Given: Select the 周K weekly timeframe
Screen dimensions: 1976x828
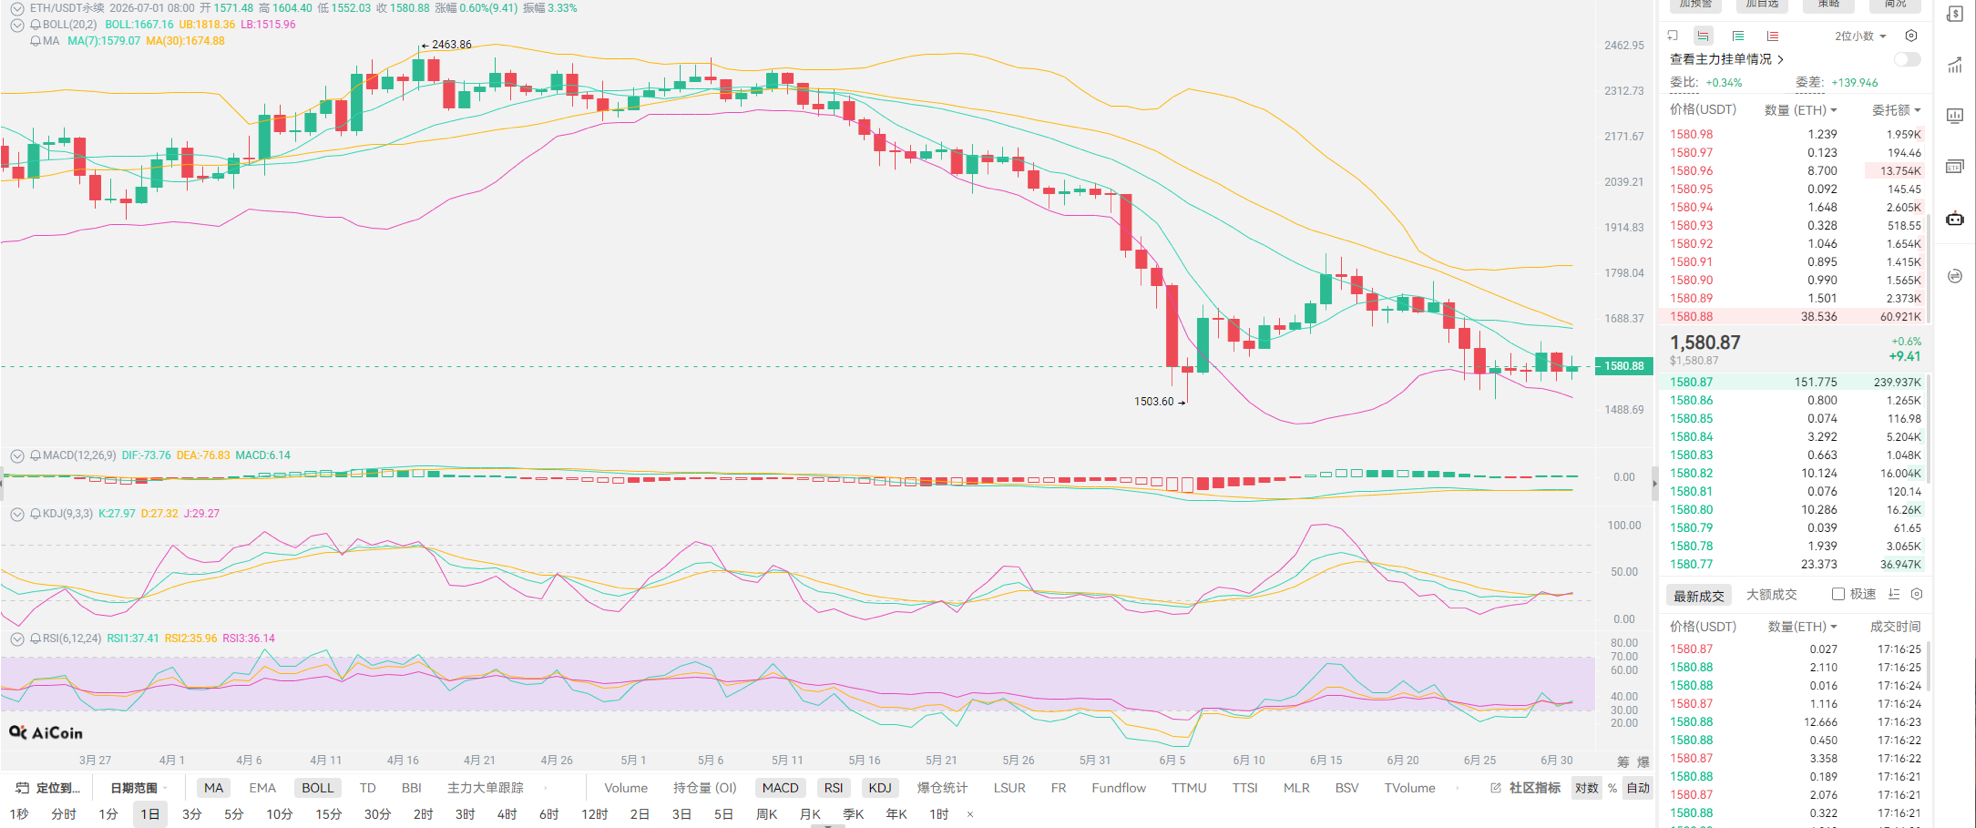Looking at the screenshot, I should click(x=766, y=815).
